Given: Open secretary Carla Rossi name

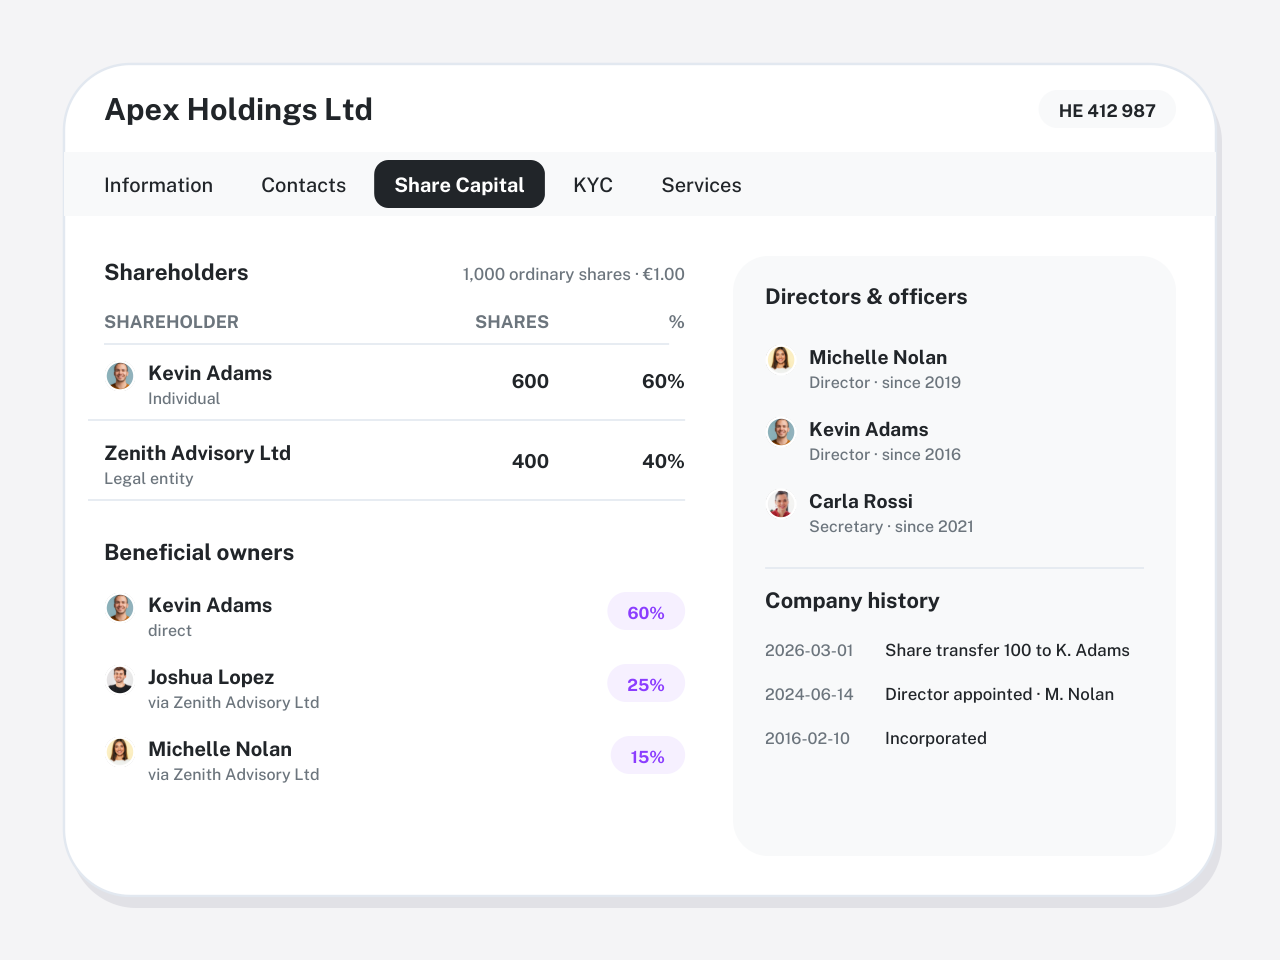Looking at the screenshot, I should click(861, 501).
